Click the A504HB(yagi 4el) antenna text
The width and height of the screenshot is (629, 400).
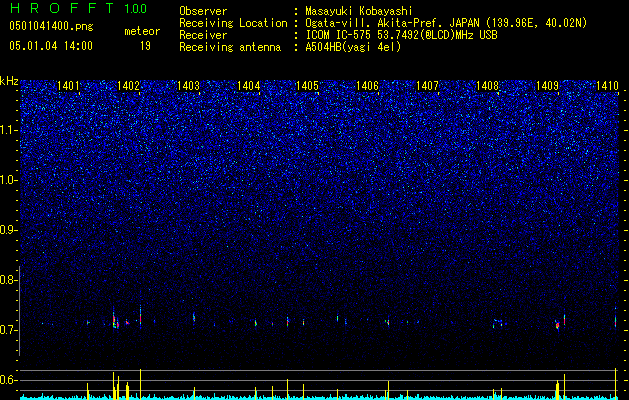click(x=353, y=47)
